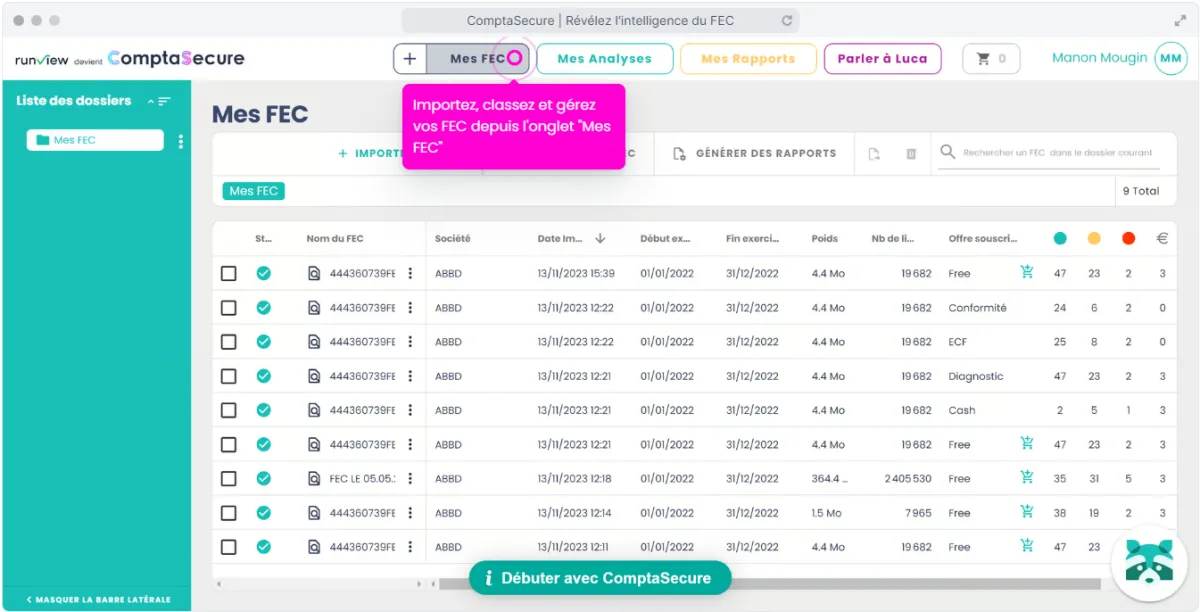The image size is (1200, 612).
Task: Open the Parler à Luca tab
Action: coord(882,59)
